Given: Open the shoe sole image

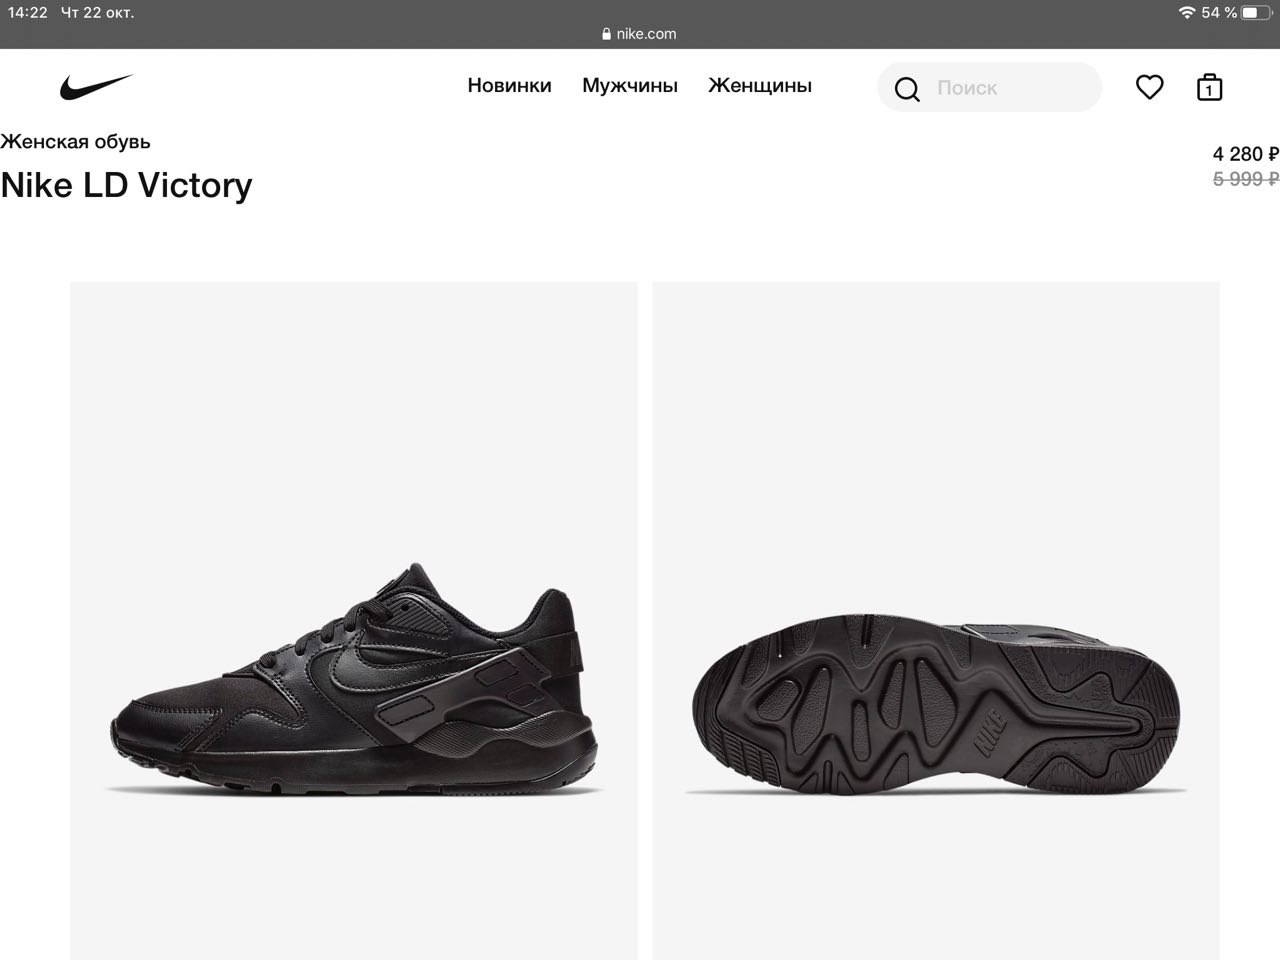Looking at the screenshot, I should [935, 620].
